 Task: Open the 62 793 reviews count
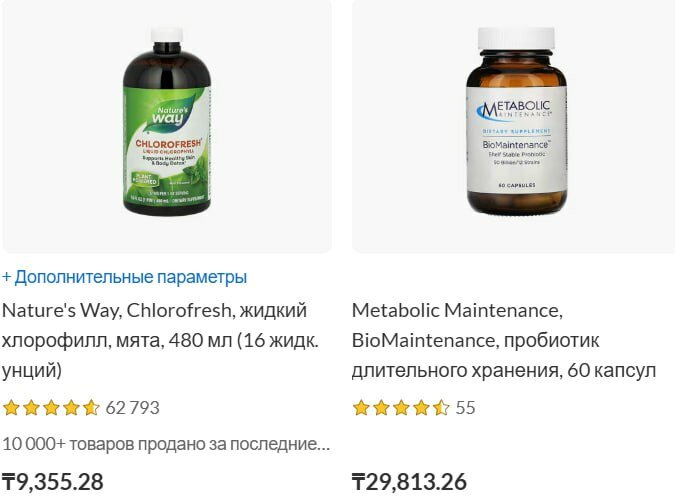tap(133, 408)
